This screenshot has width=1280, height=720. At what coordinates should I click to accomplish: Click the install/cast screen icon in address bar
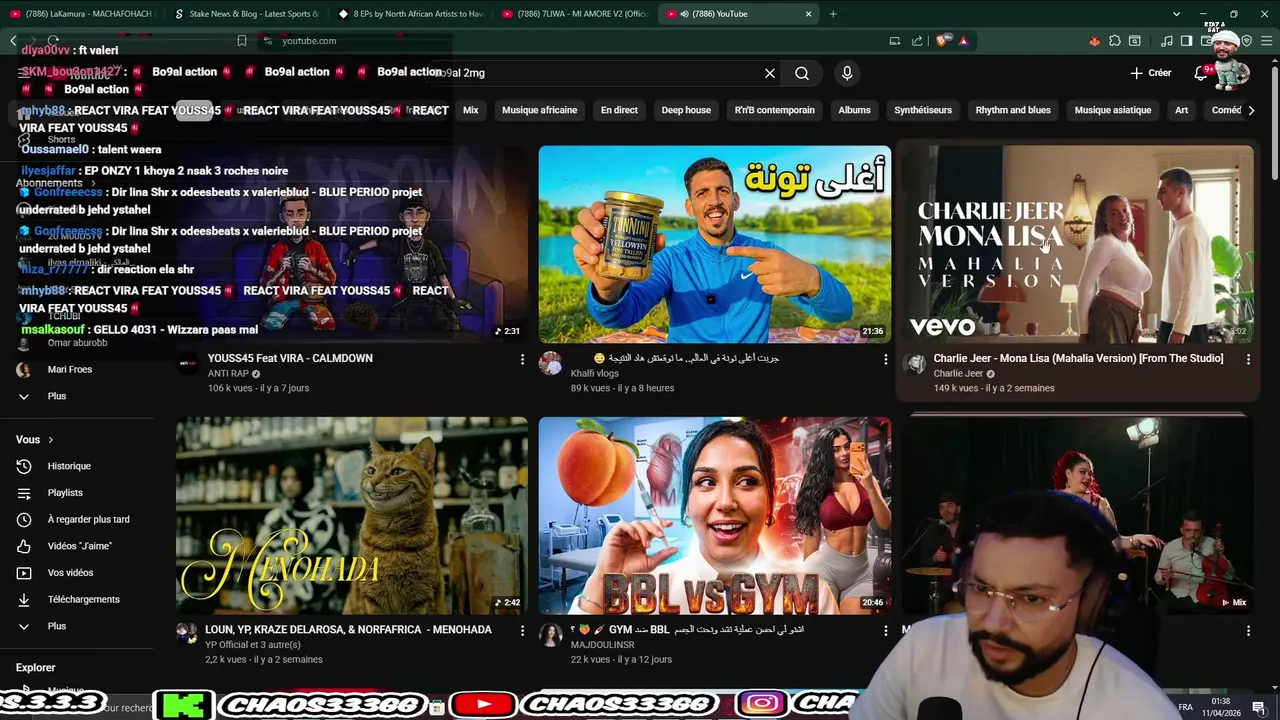pos(895,41)
